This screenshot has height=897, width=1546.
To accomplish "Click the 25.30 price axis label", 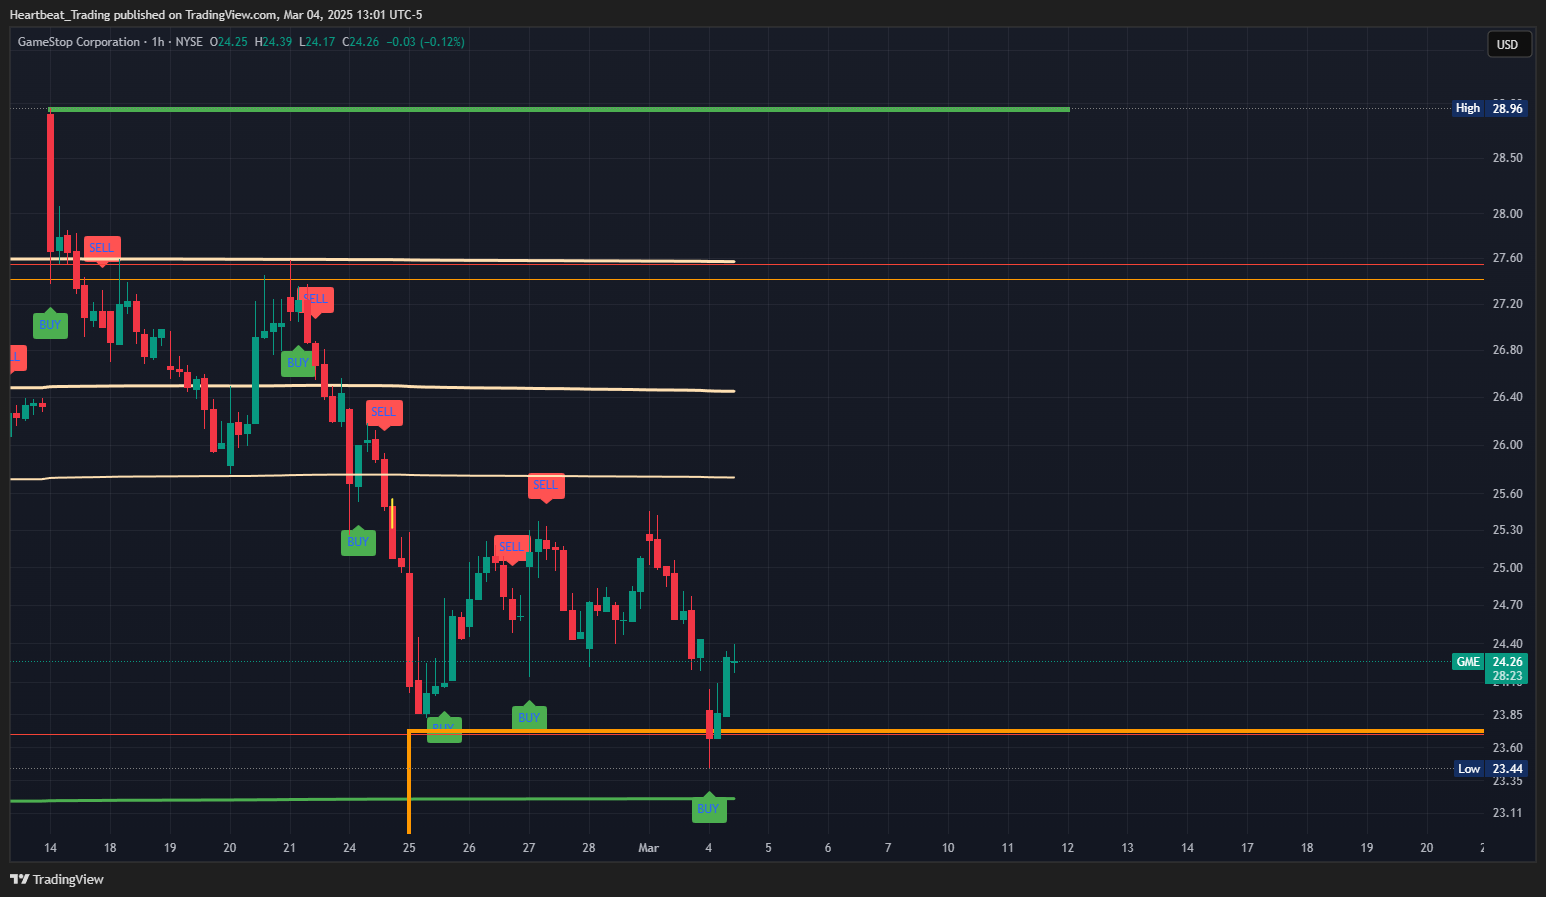I will point(1508,530).
